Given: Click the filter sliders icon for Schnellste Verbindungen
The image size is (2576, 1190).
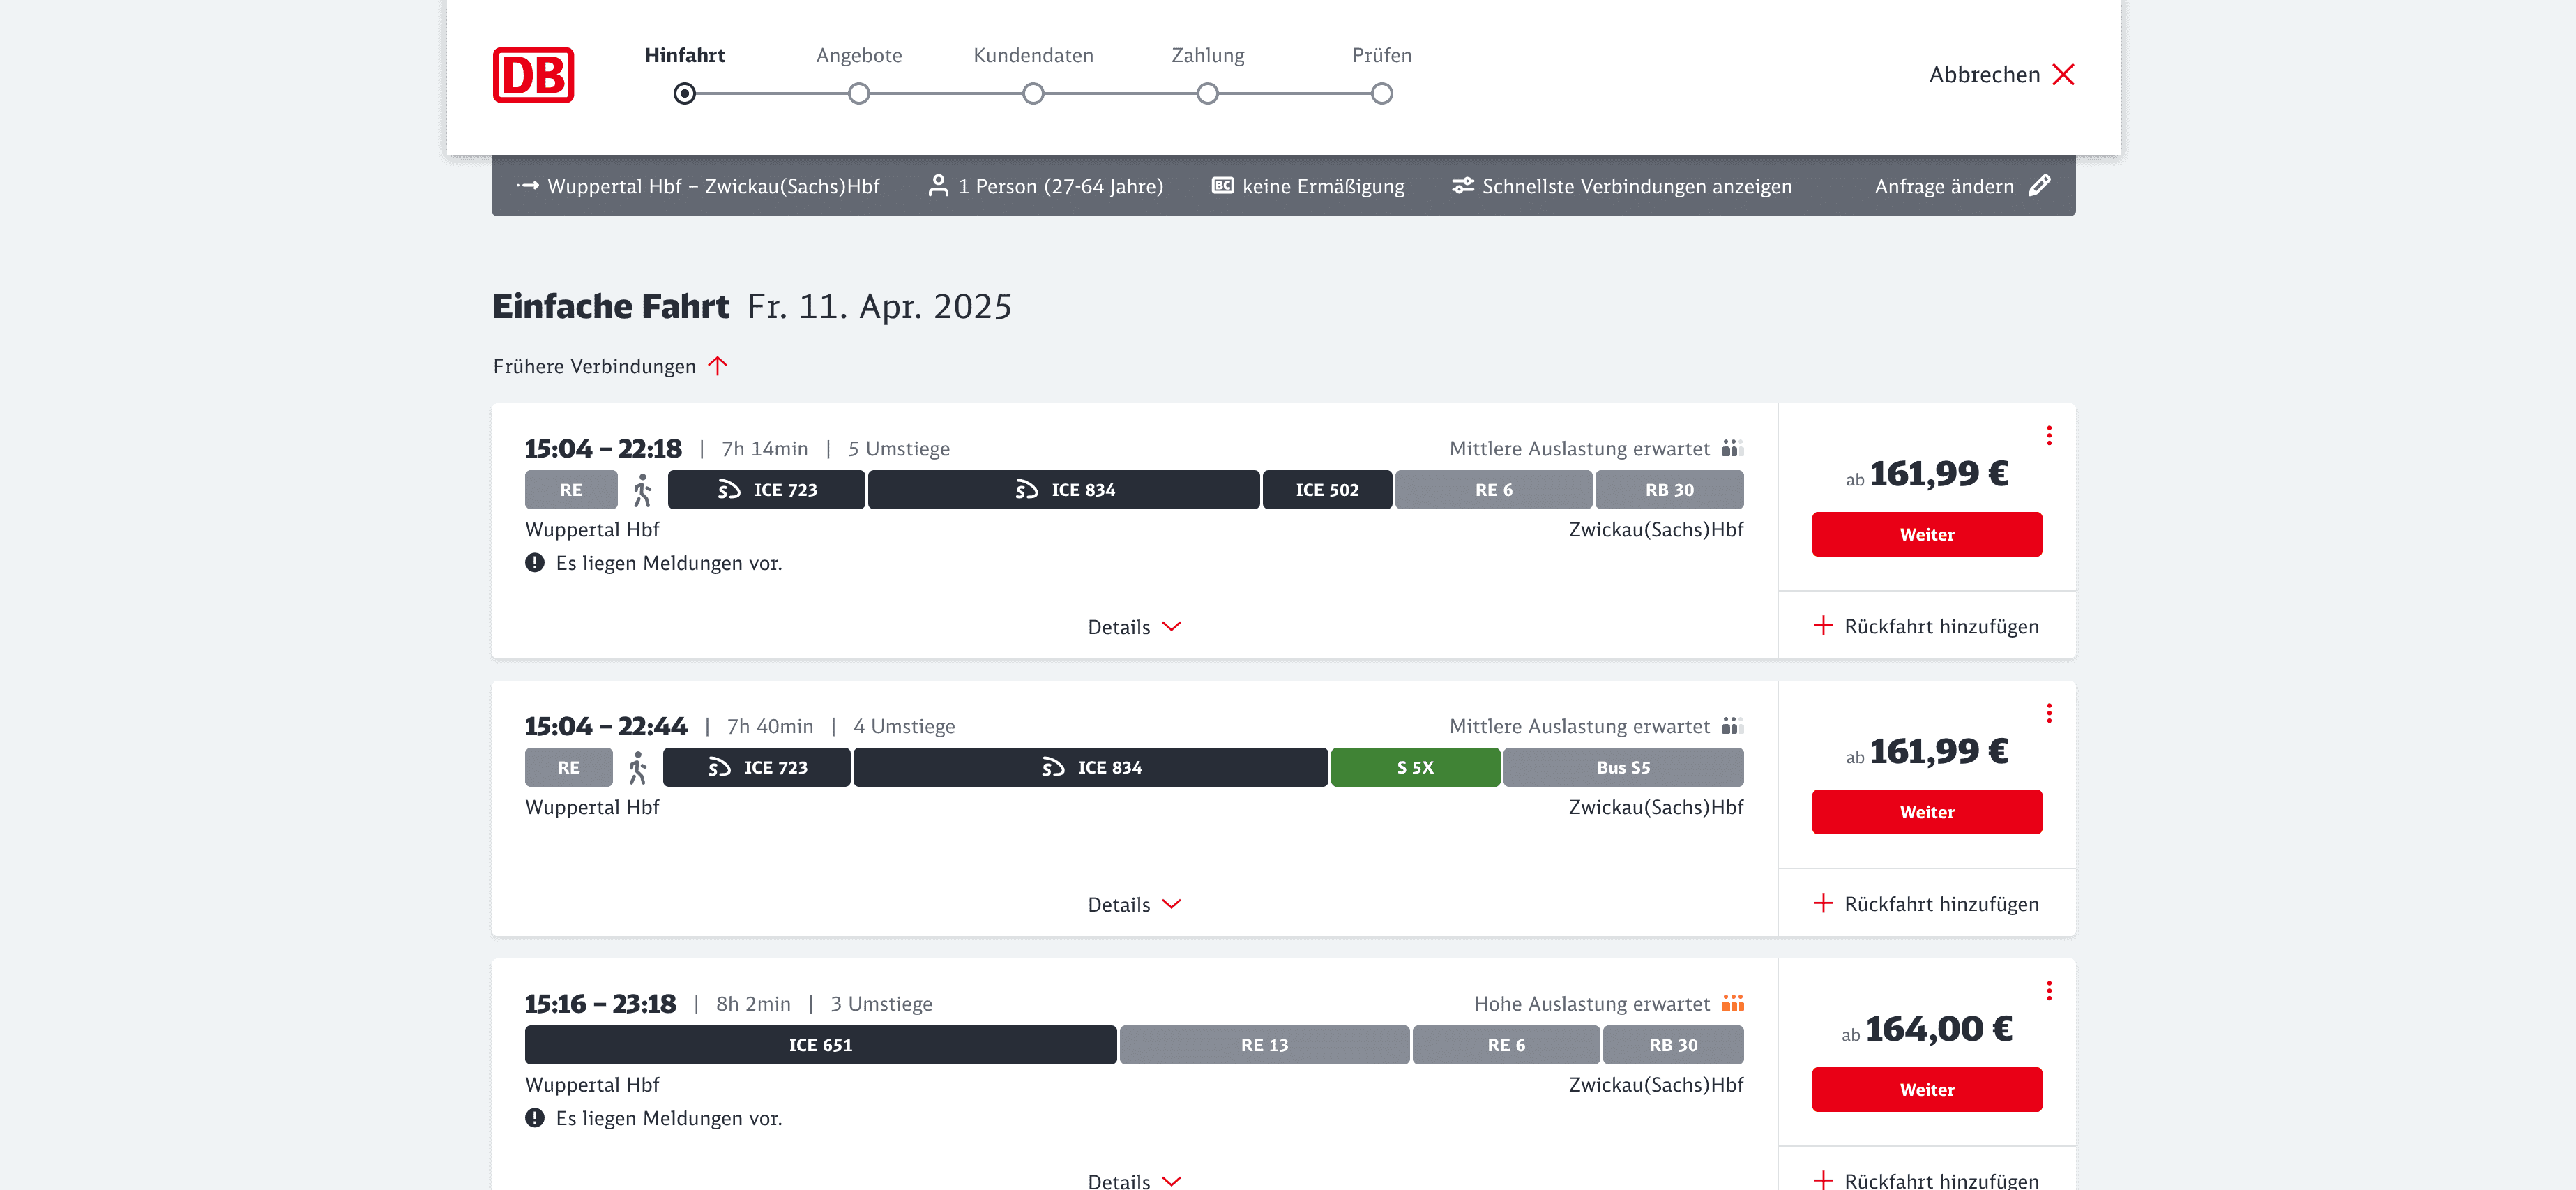Looking at the screenshot, I should [1462, 186].
